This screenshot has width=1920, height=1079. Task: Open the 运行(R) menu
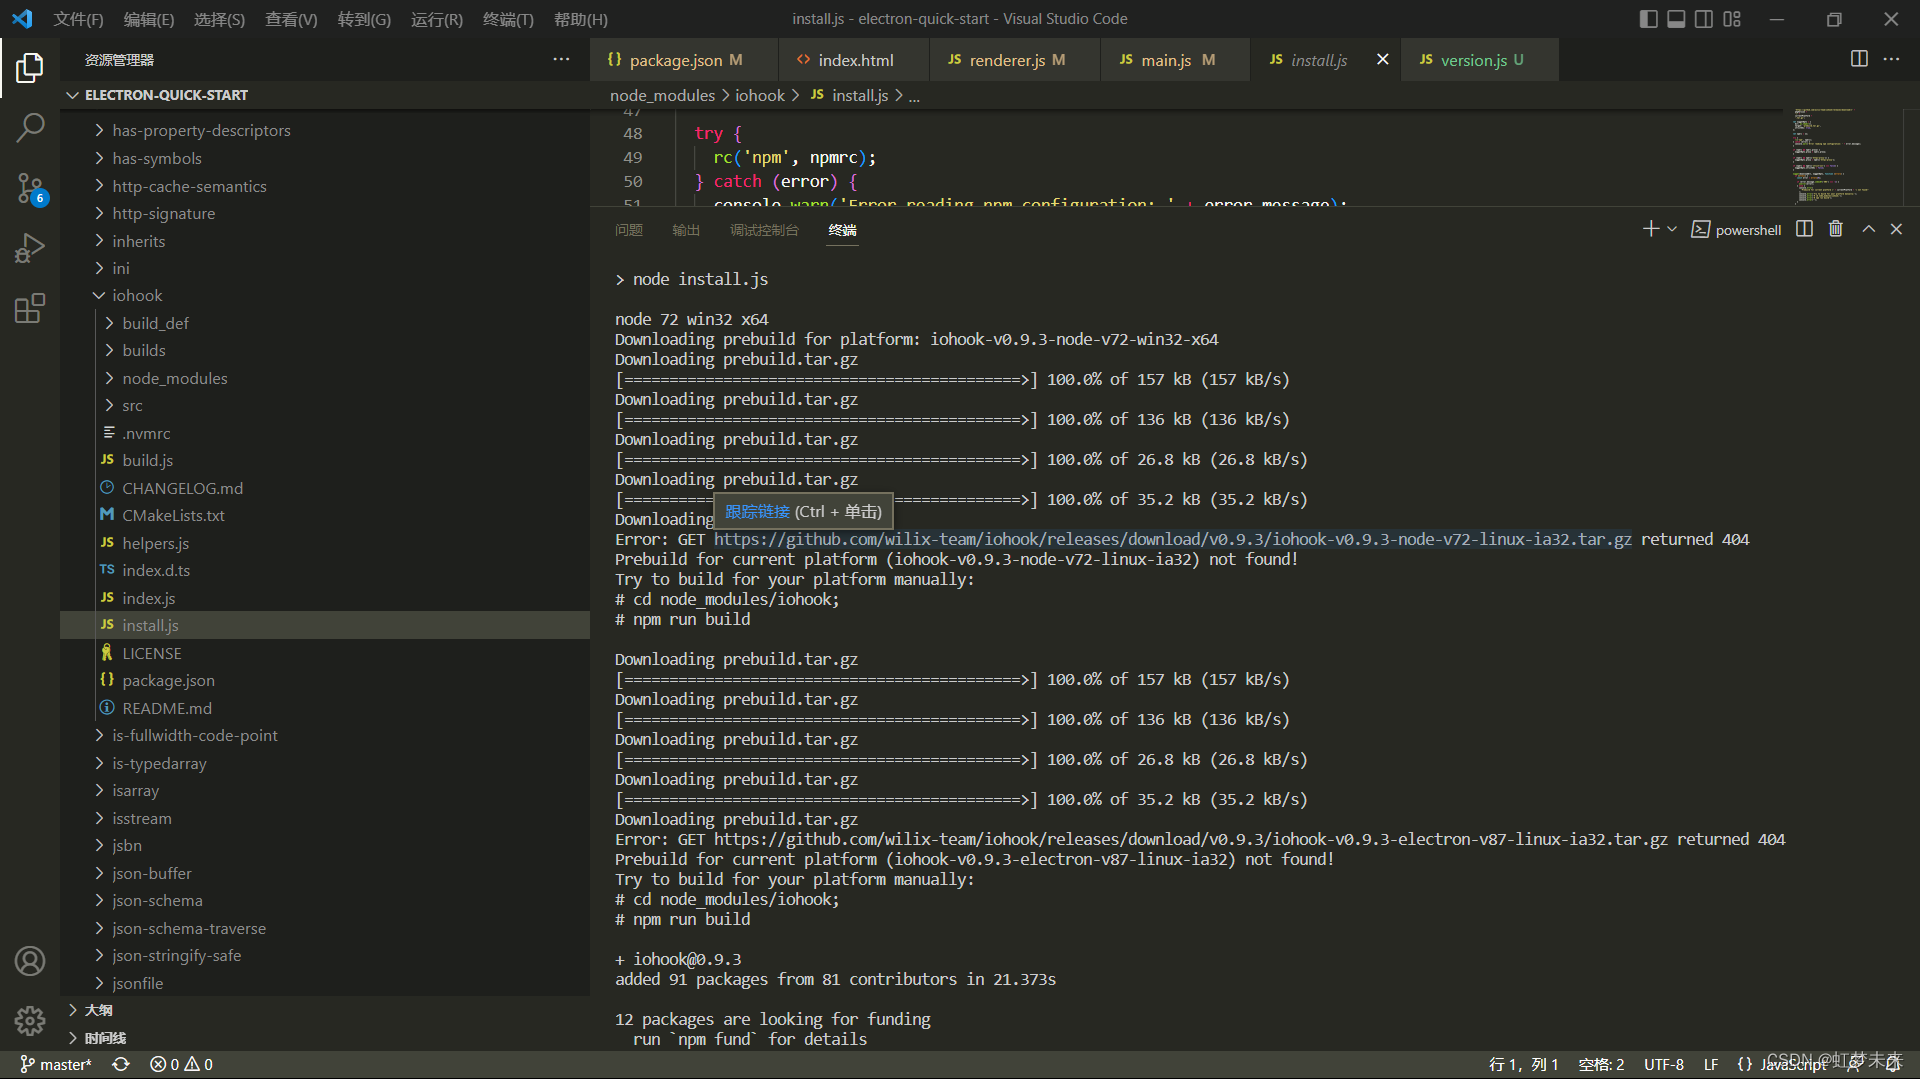tap(436, 19)
